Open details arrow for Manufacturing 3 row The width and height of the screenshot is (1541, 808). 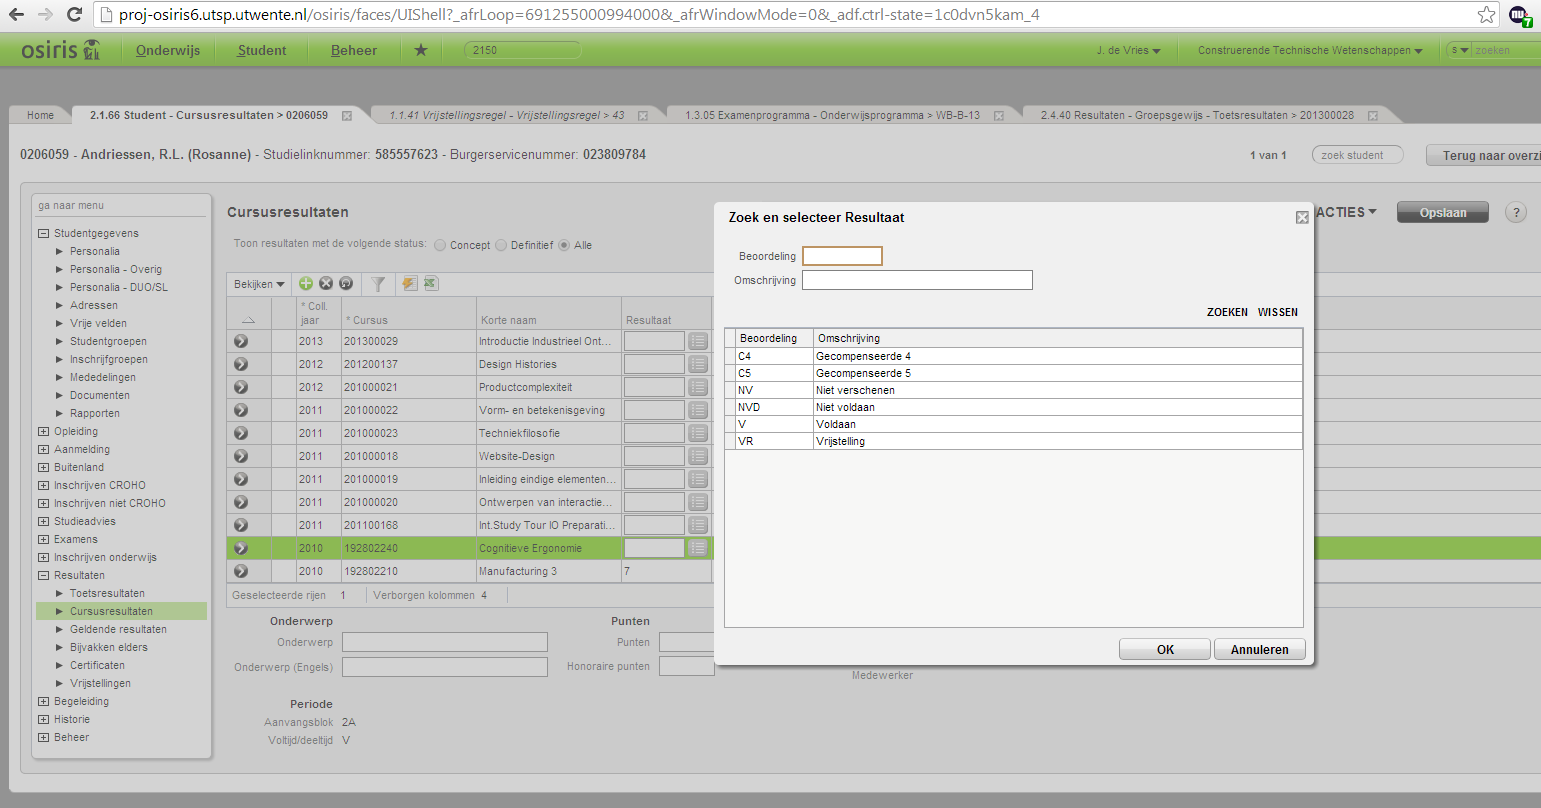[x=241, y=571]
